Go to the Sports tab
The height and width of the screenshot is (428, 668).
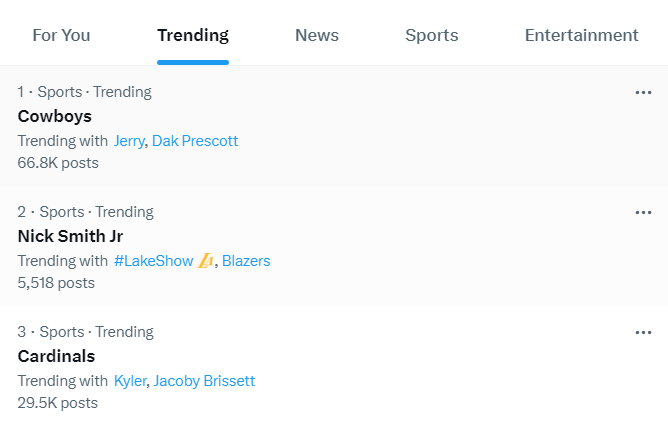tap(432, 35)
